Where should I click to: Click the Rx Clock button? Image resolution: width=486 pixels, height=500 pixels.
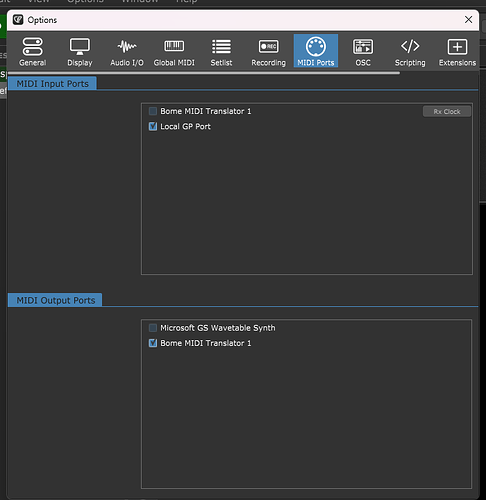(x=447, y=112)
